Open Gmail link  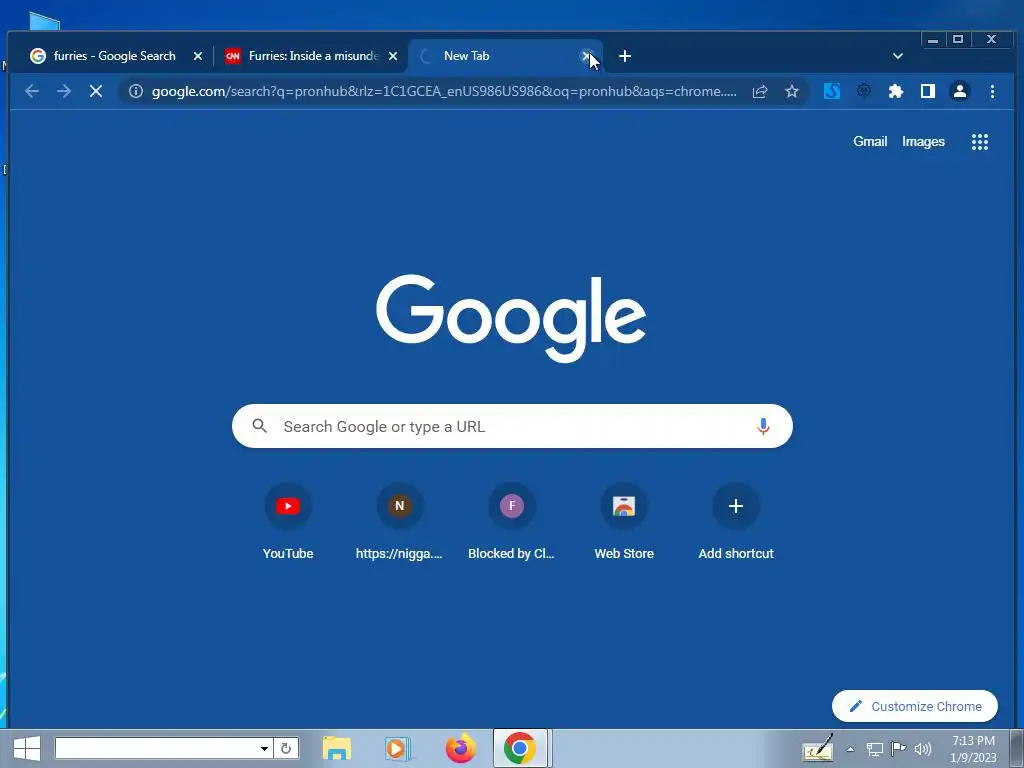tap(870, 142)
